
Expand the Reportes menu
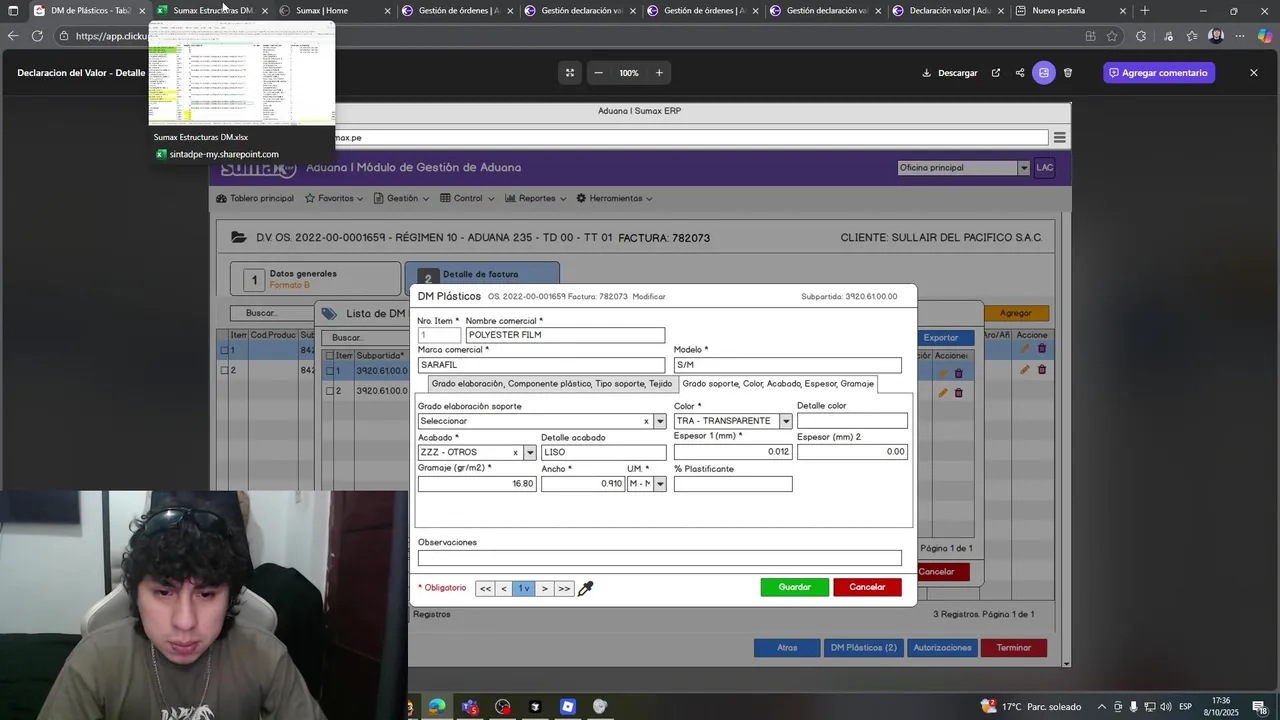tap(536, 198)
